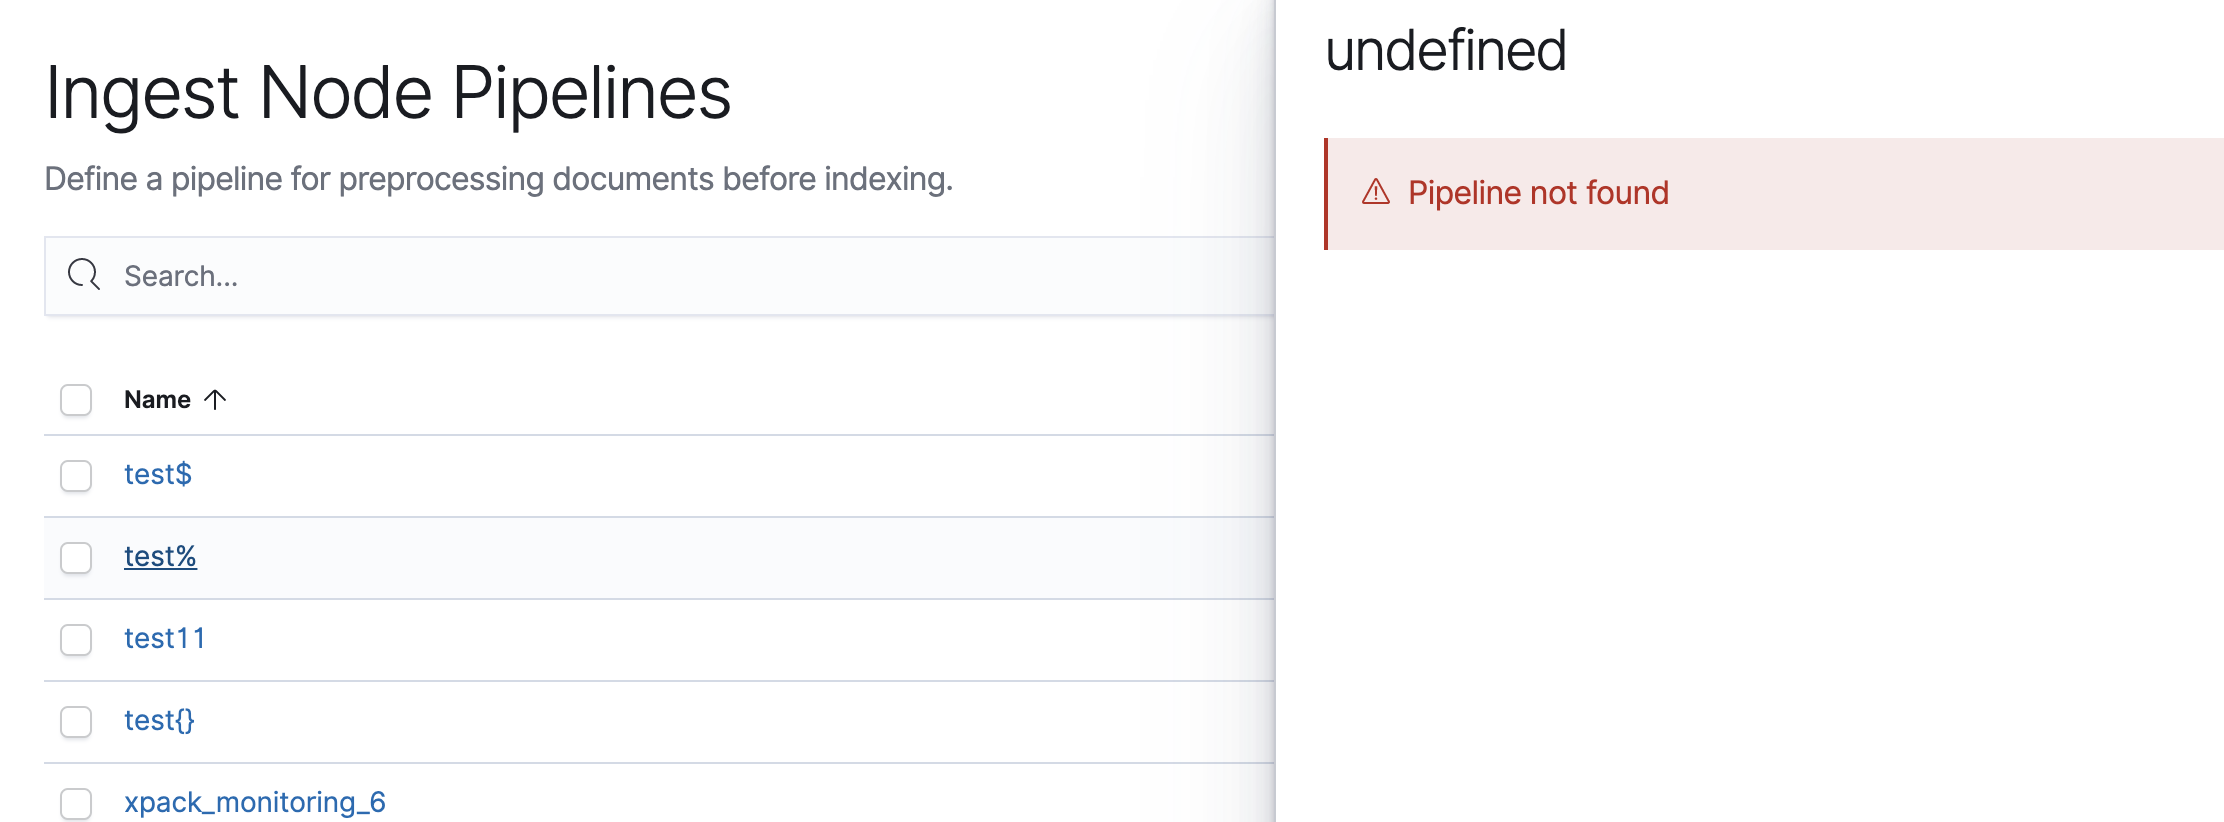Check the checkbox next to test%
This screenshot has width=2224, height=822.
pyautogui.click(x=75, y=557)
